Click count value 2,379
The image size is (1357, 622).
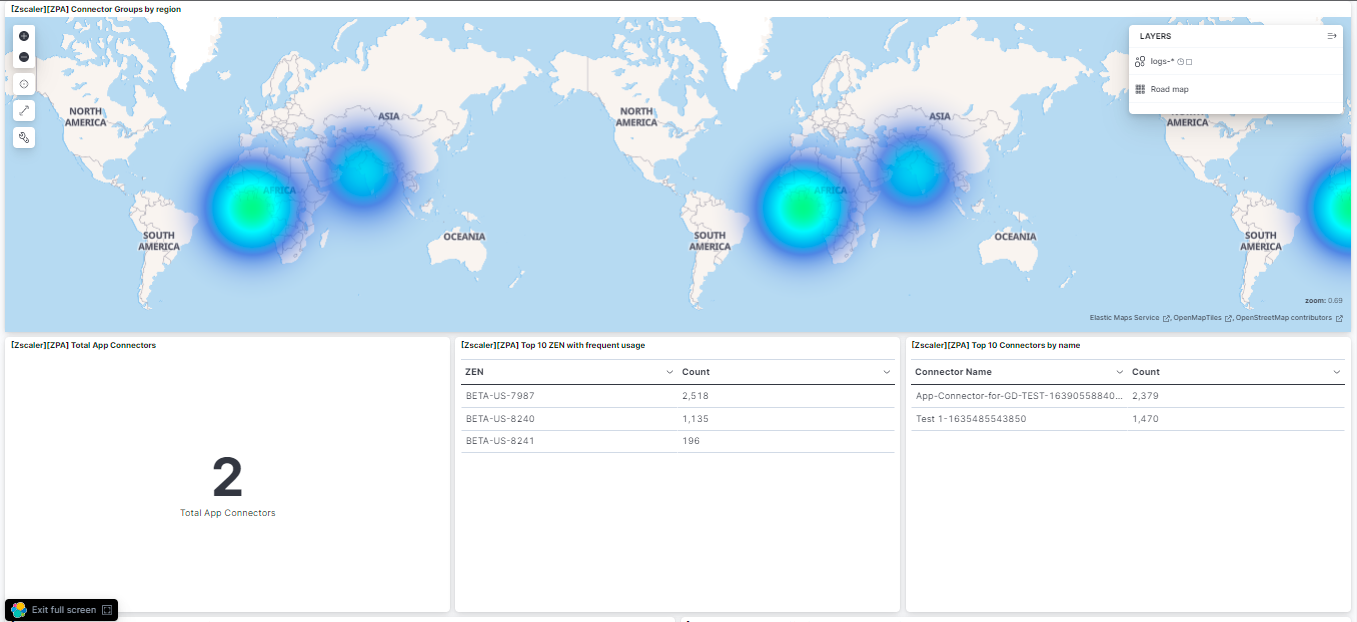tap(1145, 396)
